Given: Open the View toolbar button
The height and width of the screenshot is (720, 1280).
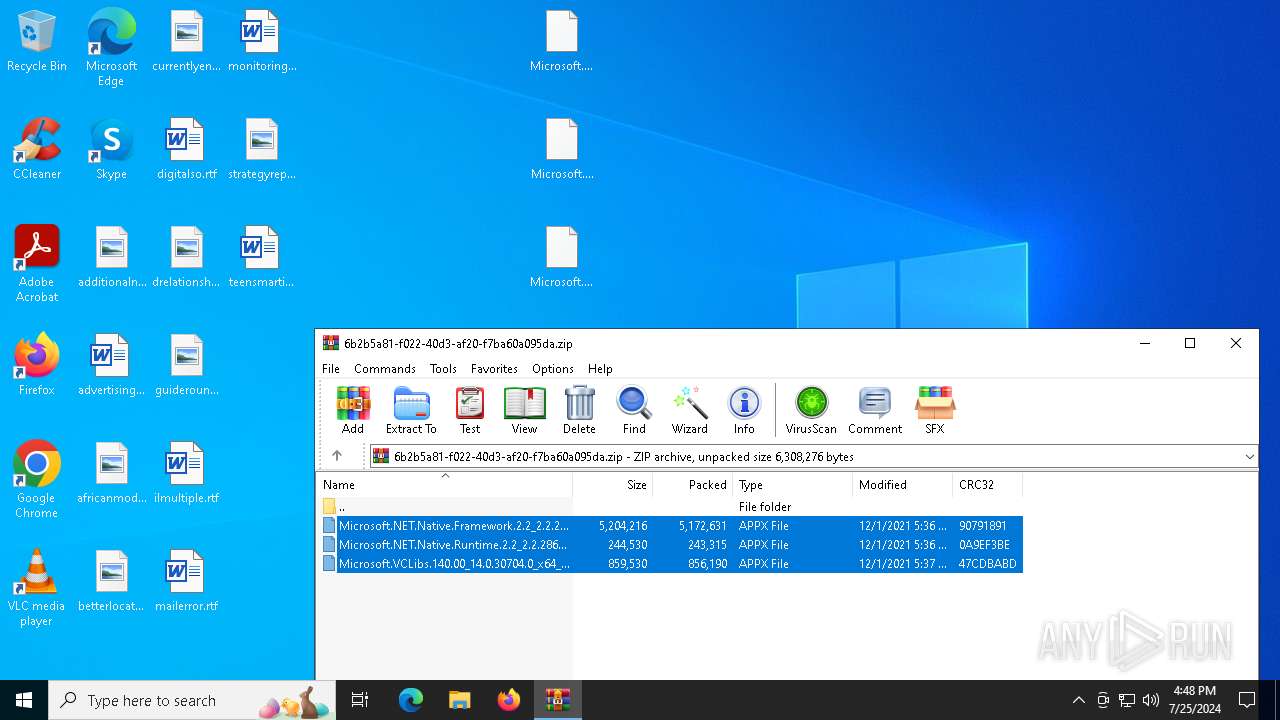Looking at the screenshot, I should point(524,410).
